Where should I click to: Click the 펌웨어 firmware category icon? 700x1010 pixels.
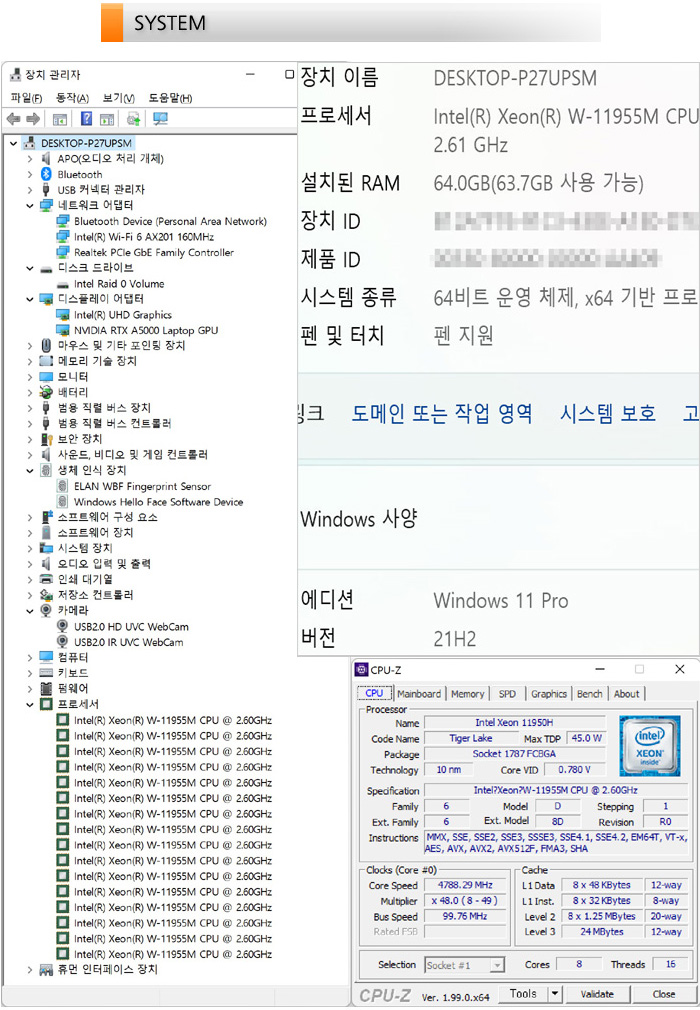46,688
